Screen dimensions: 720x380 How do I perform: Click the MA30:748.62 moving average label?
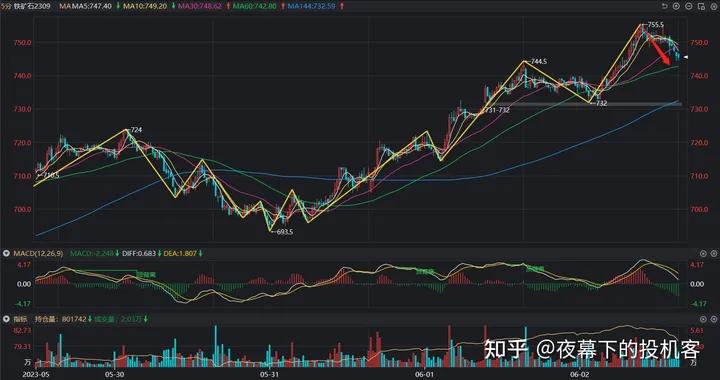point(200,6)
